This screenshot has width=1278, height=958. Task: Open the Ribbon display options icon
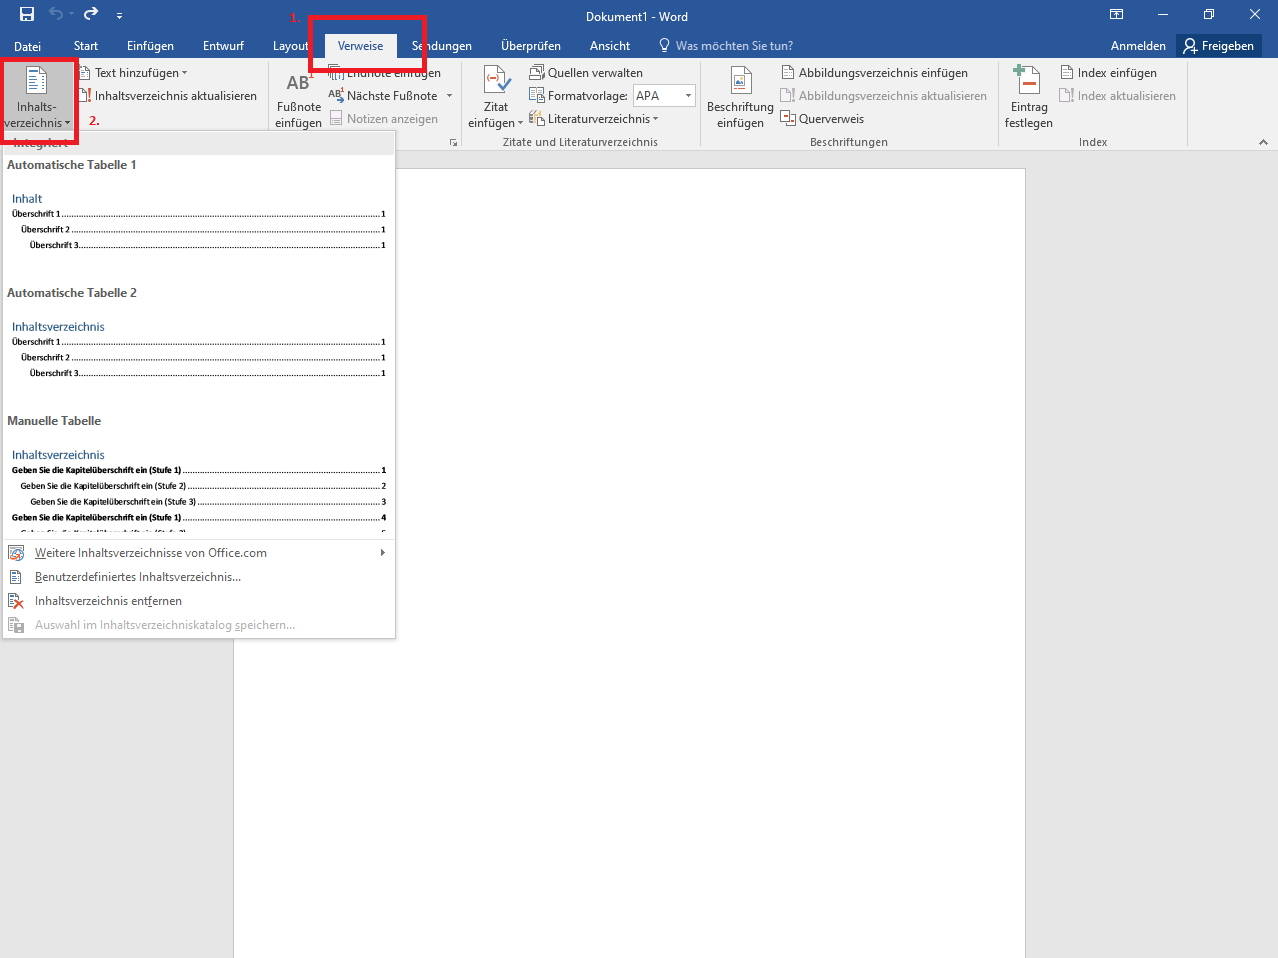1116,14
